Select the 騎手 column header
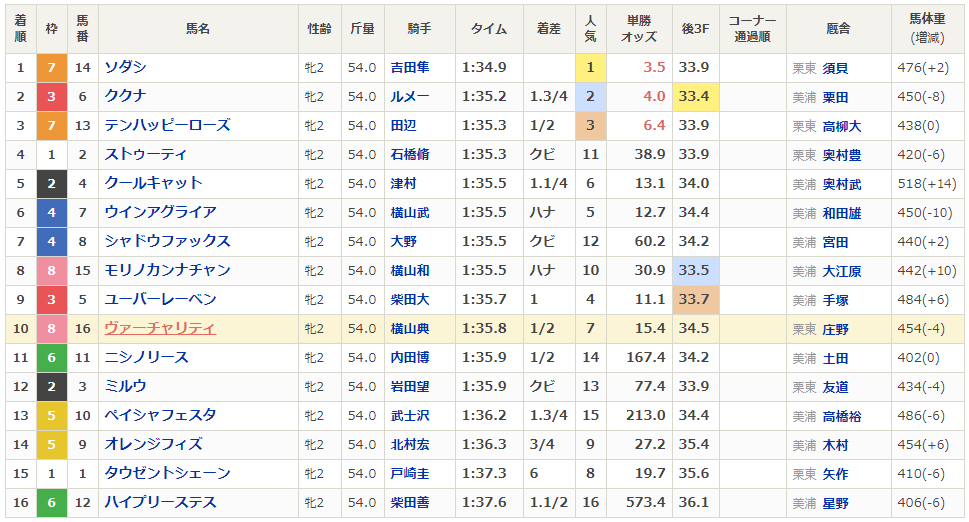Viewport: 969px width, 522px height. [420, 28]
